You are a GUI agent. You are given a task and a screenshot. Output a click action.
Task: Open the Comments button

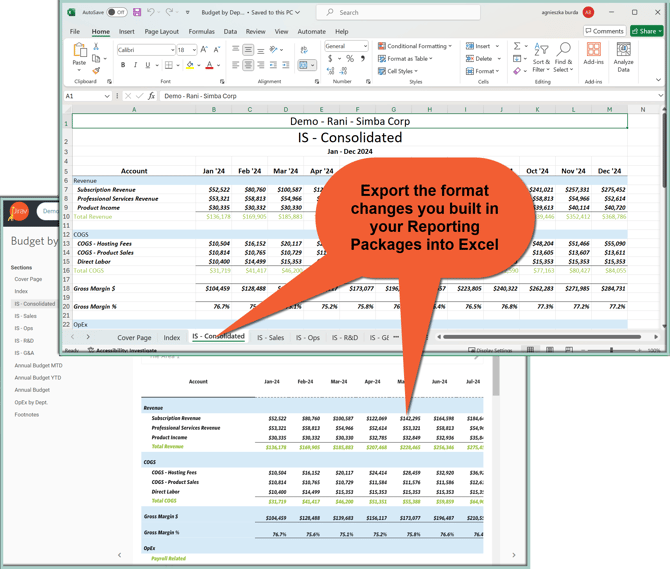[604, 31]
